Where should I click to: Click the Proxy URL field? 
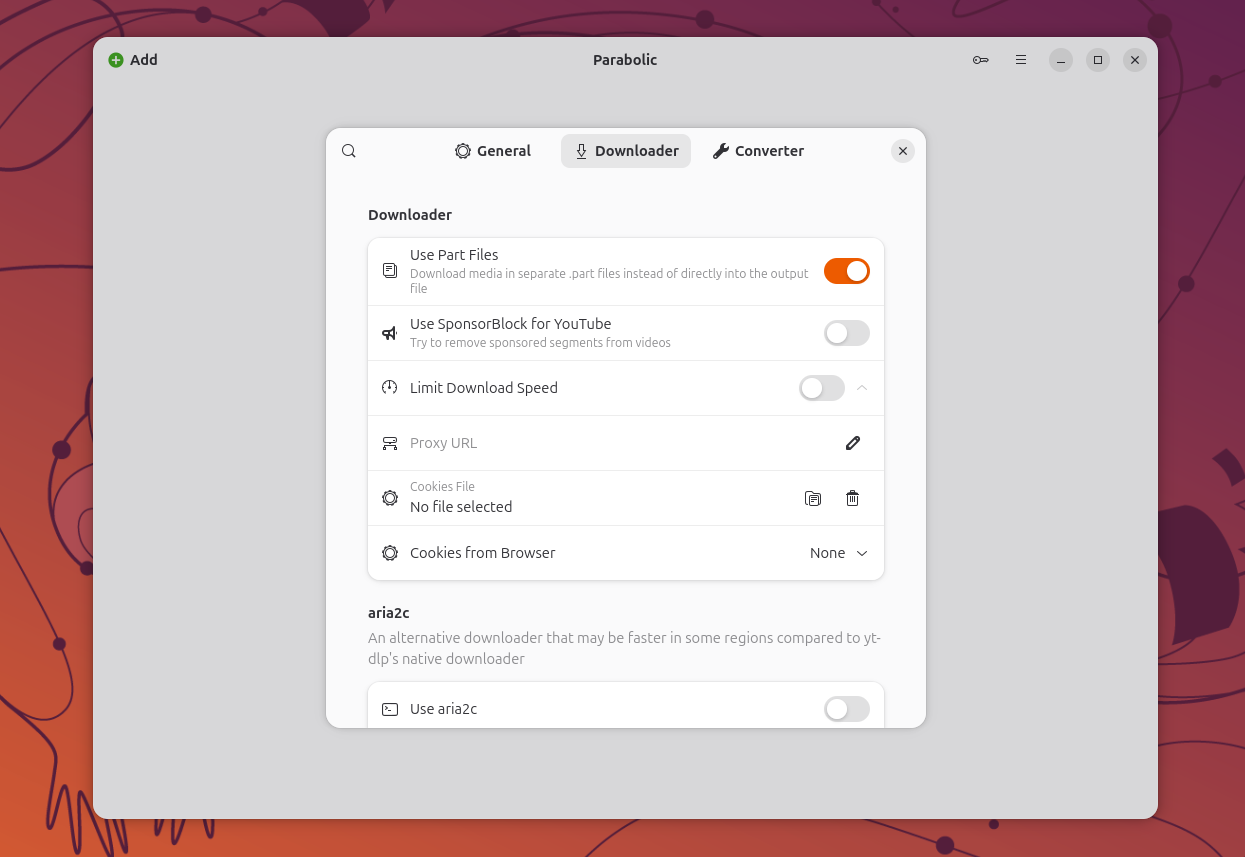(x=626, y=443)
